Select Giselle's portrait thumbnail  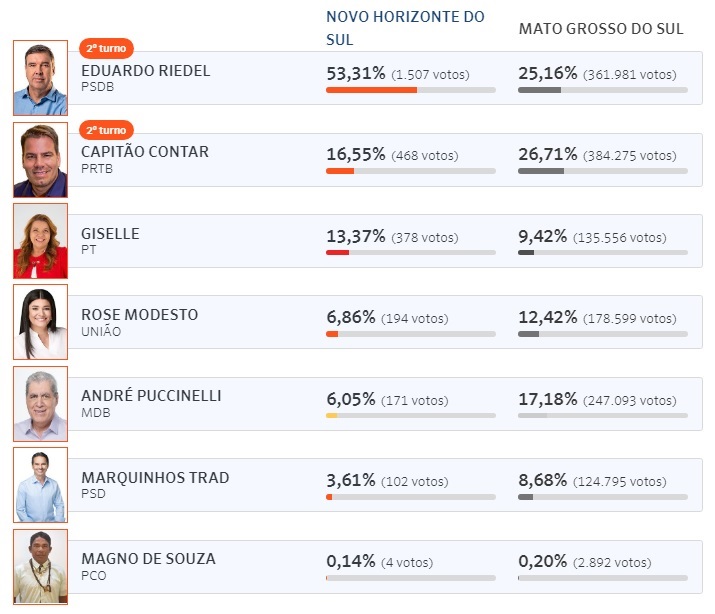pyautogui.click(x=40, y=241)
